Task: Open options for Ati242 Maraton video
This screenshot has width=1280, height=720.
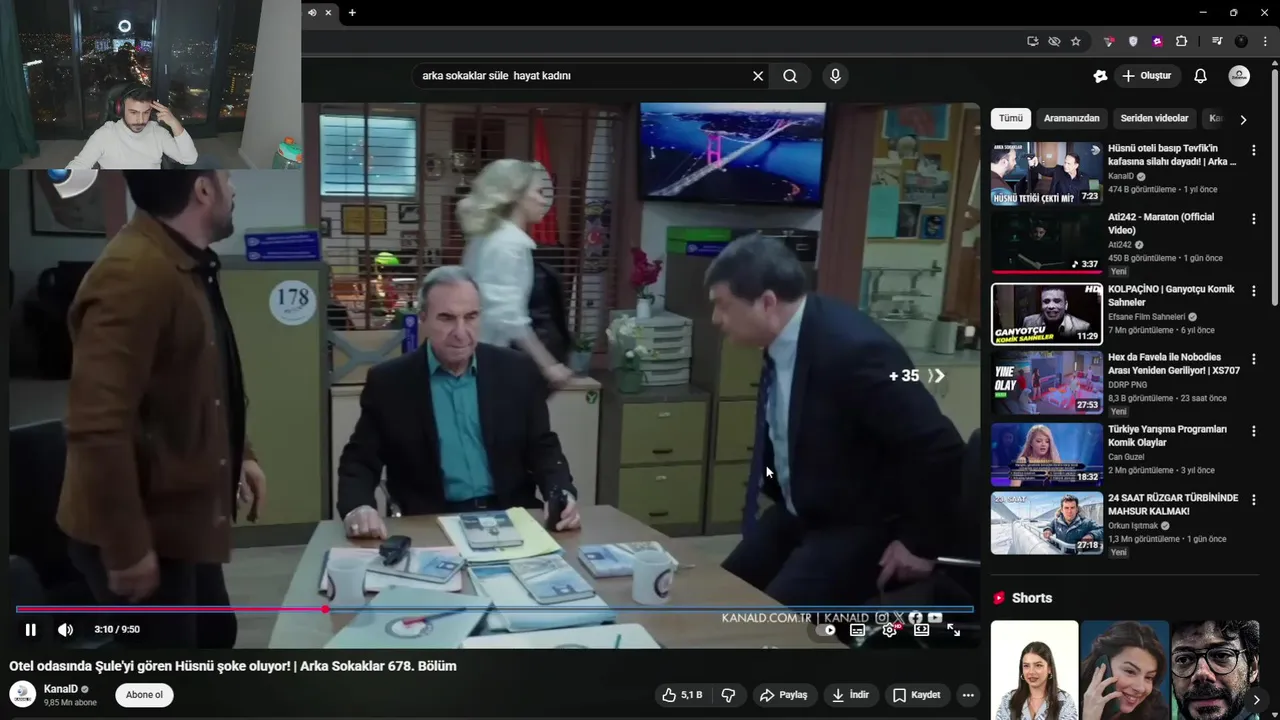Action: tap(1253, 219)
